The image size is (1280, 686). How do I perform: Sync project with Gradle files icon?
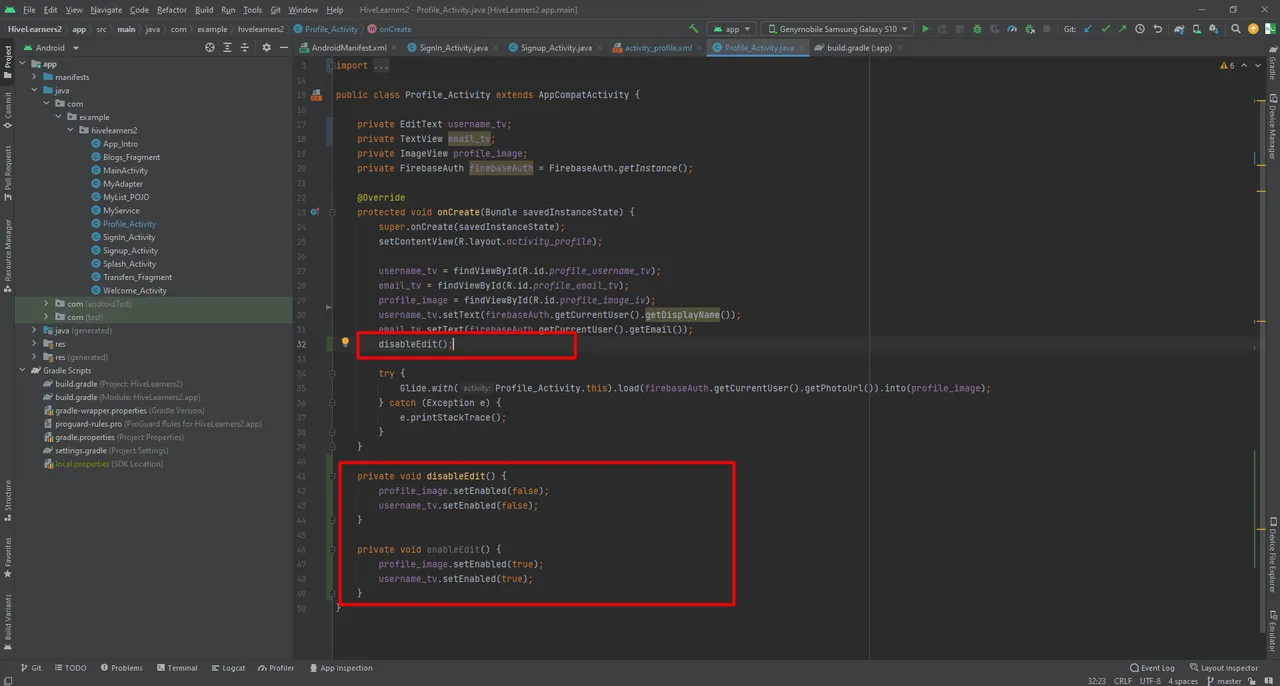pyautogui.click(x=1179, y=29)
